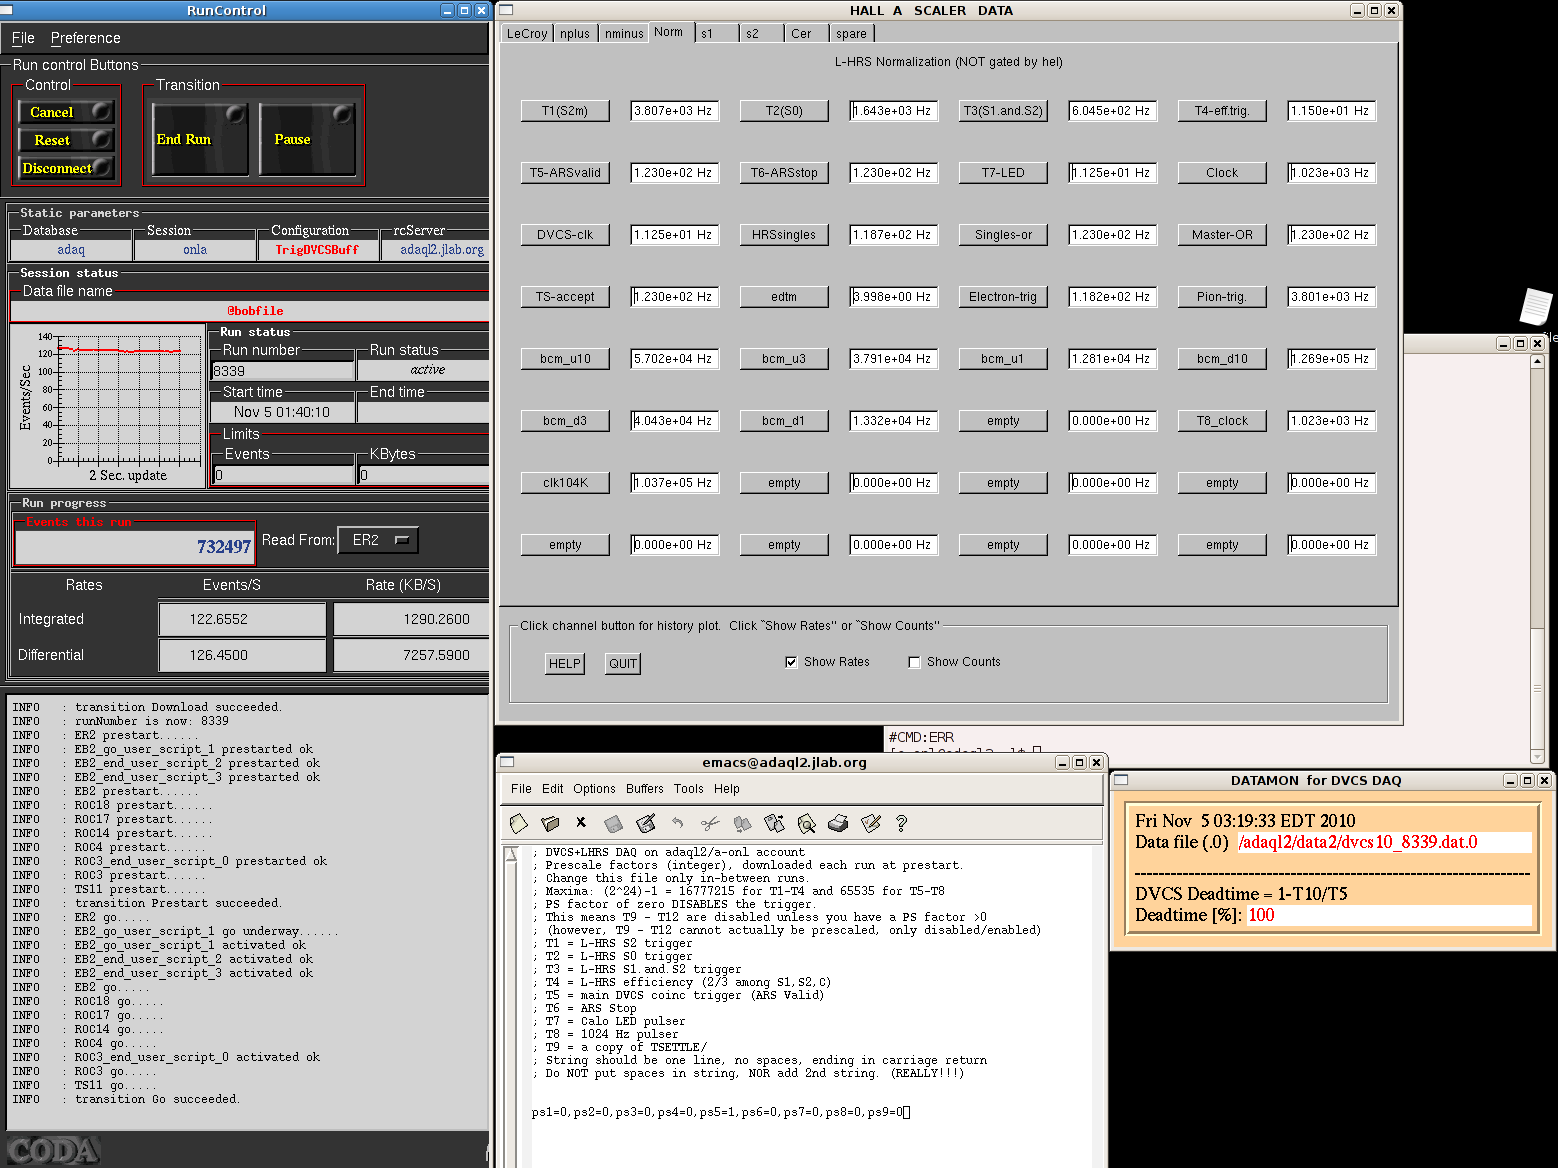This screenshot has width=1558, height=1168.
Task: Open emacs Customize preferences icon
Action: tap(870, 823)
